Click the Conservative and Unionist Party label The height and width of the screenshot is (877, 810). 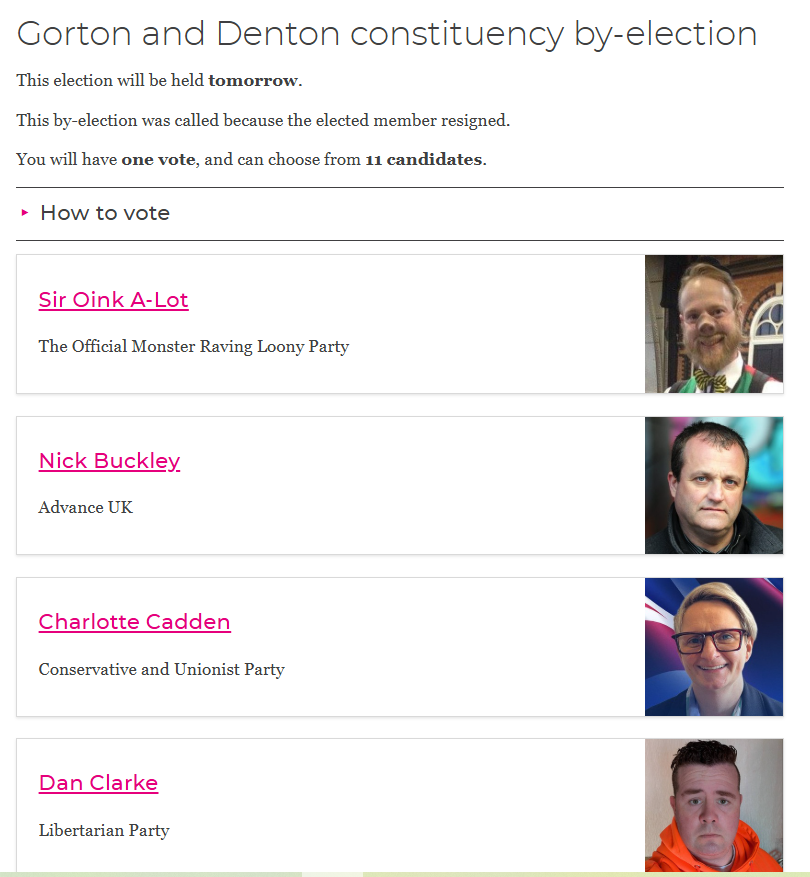coord(161,669)
